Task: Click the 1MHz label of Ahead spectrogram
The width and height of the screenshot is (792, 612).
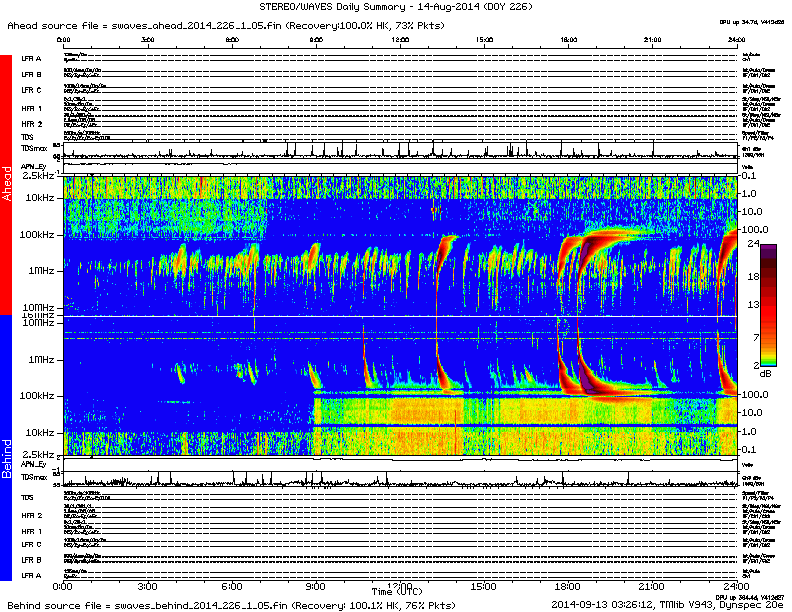Action: [41, 271]
